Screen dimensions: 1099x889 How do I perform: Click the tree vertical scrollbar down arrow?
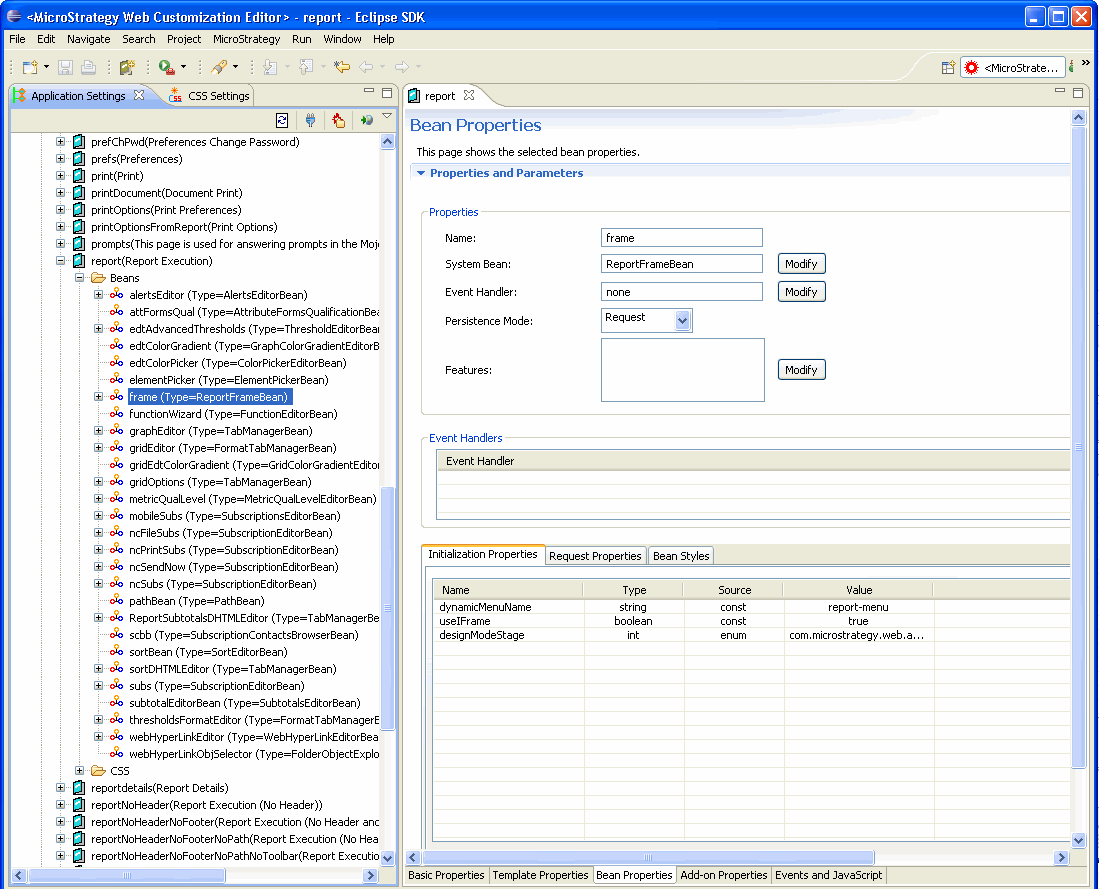pos(388,857)
